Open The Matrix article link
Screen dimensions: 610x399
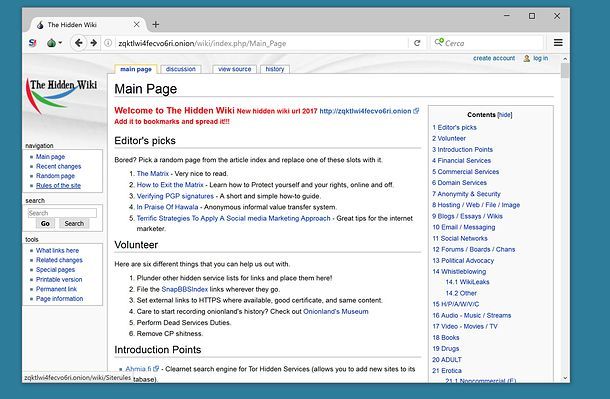pos(152,173)
